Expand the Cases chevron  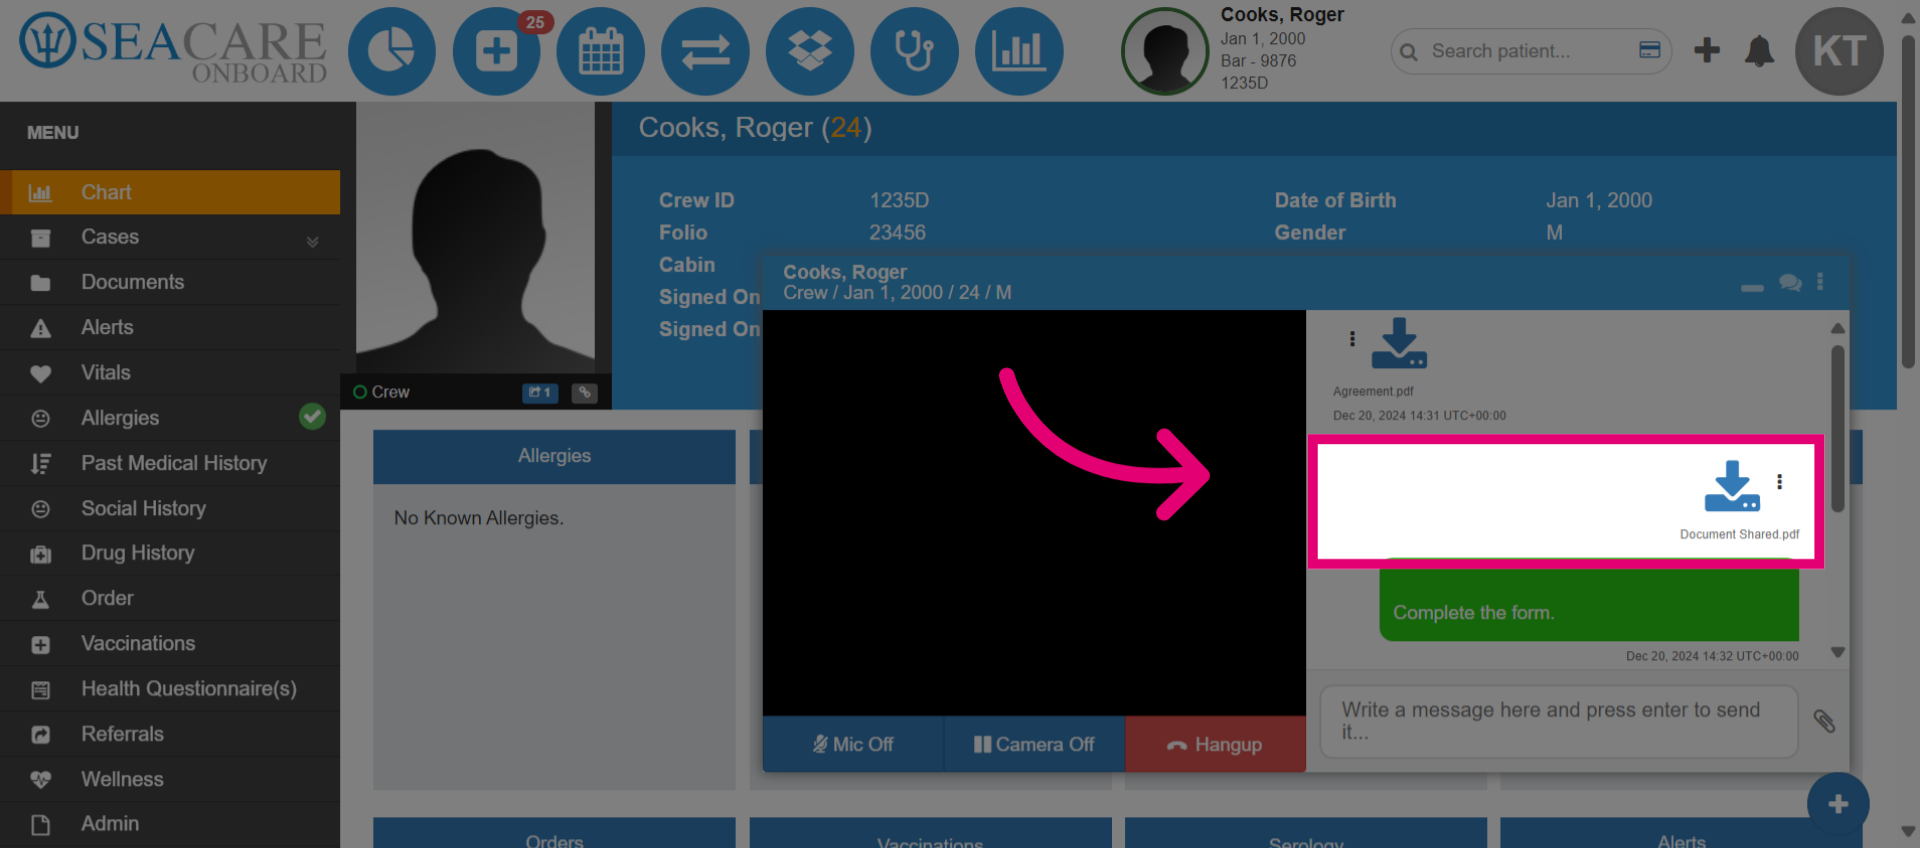point(312,241)
